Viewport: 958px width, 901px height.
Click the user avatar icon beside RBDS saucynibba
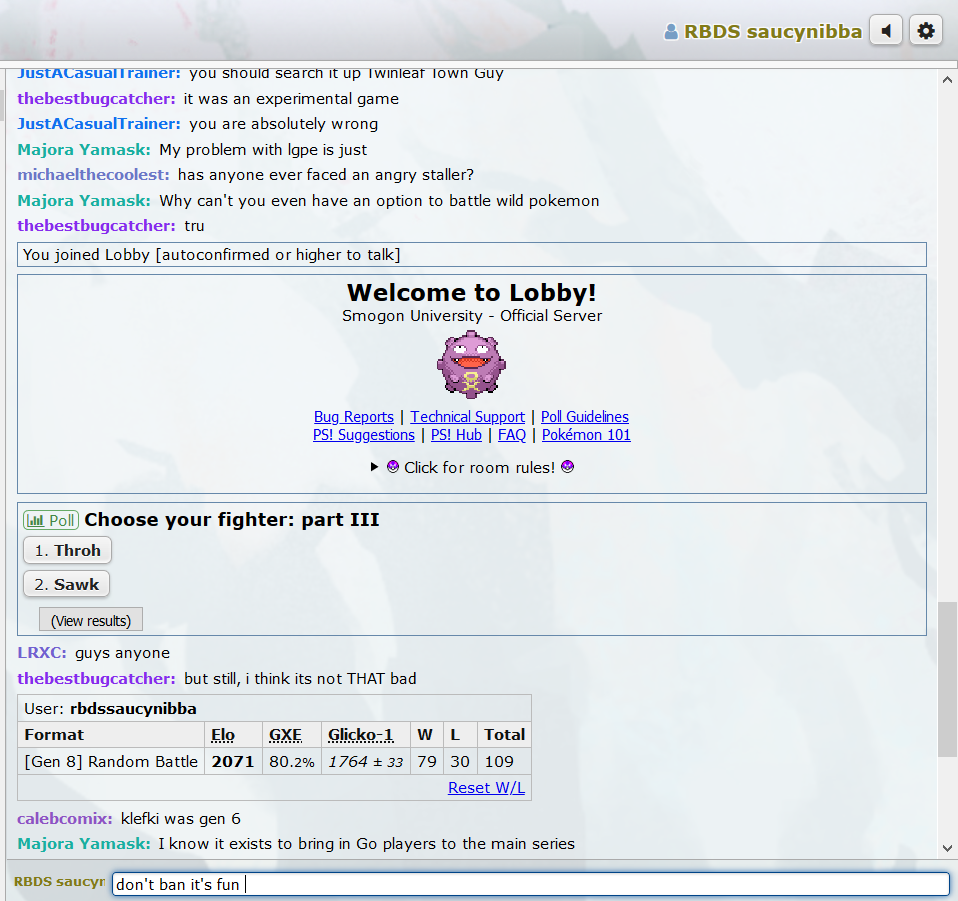point(671,32)
